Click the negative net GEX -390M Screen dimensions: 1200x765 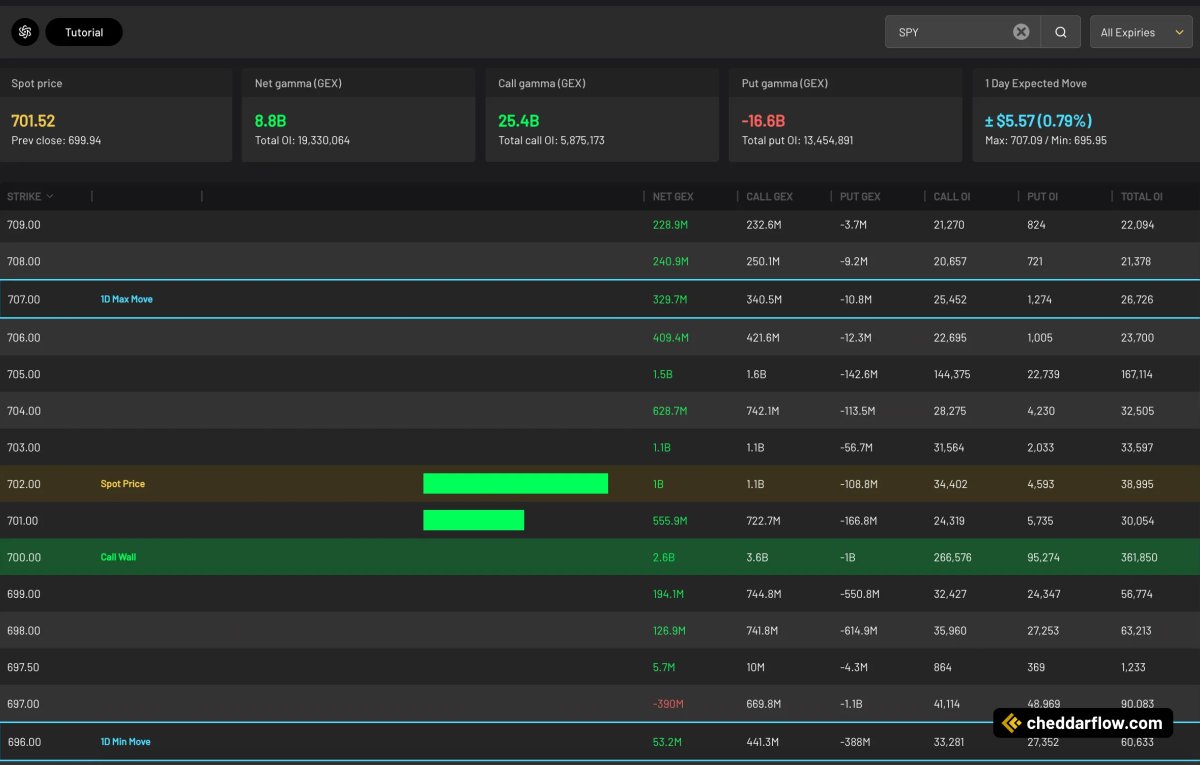pos(668,704)
